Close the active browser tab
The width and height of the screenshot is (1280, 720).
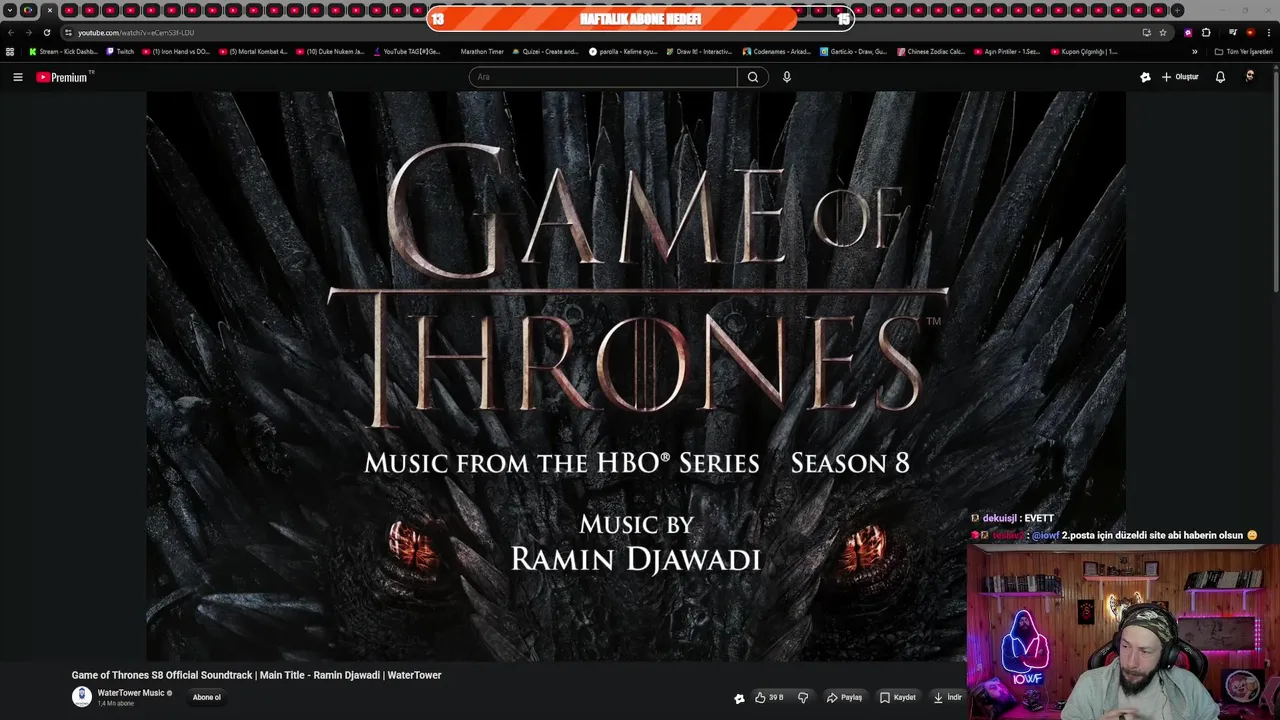pos(50,10)
